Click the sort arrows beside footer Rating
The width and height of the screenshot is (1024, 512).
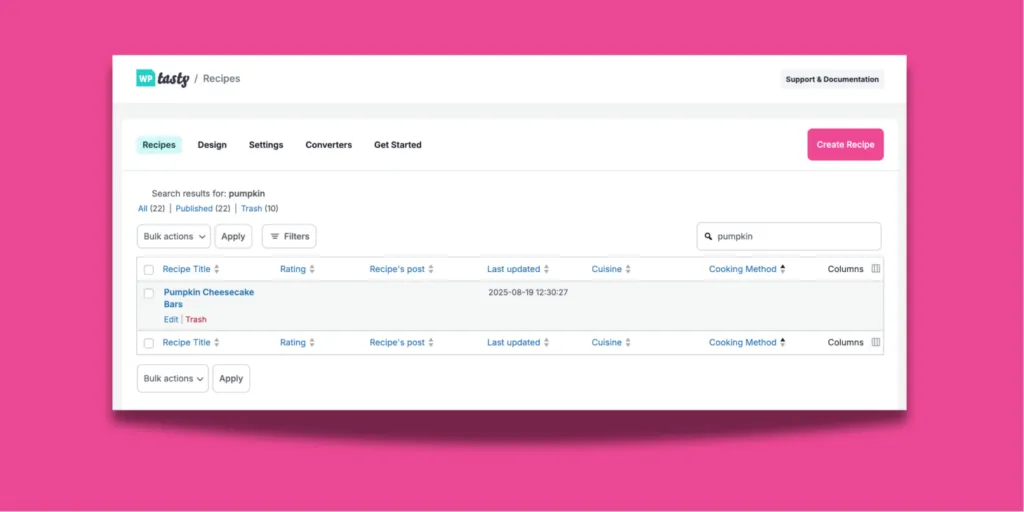[312, 343]
